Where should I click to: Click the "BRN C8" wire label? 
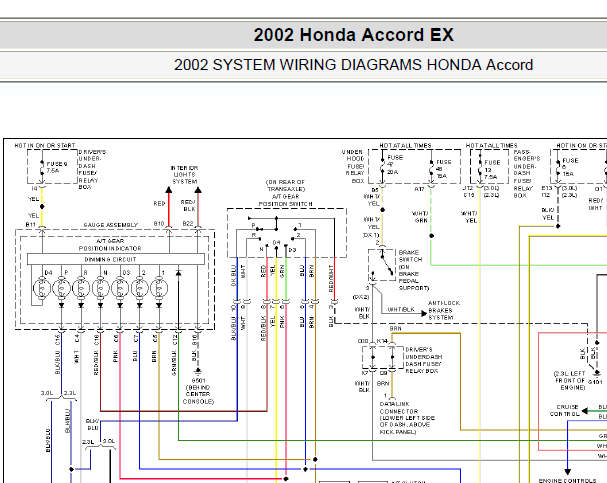[154, 348]
